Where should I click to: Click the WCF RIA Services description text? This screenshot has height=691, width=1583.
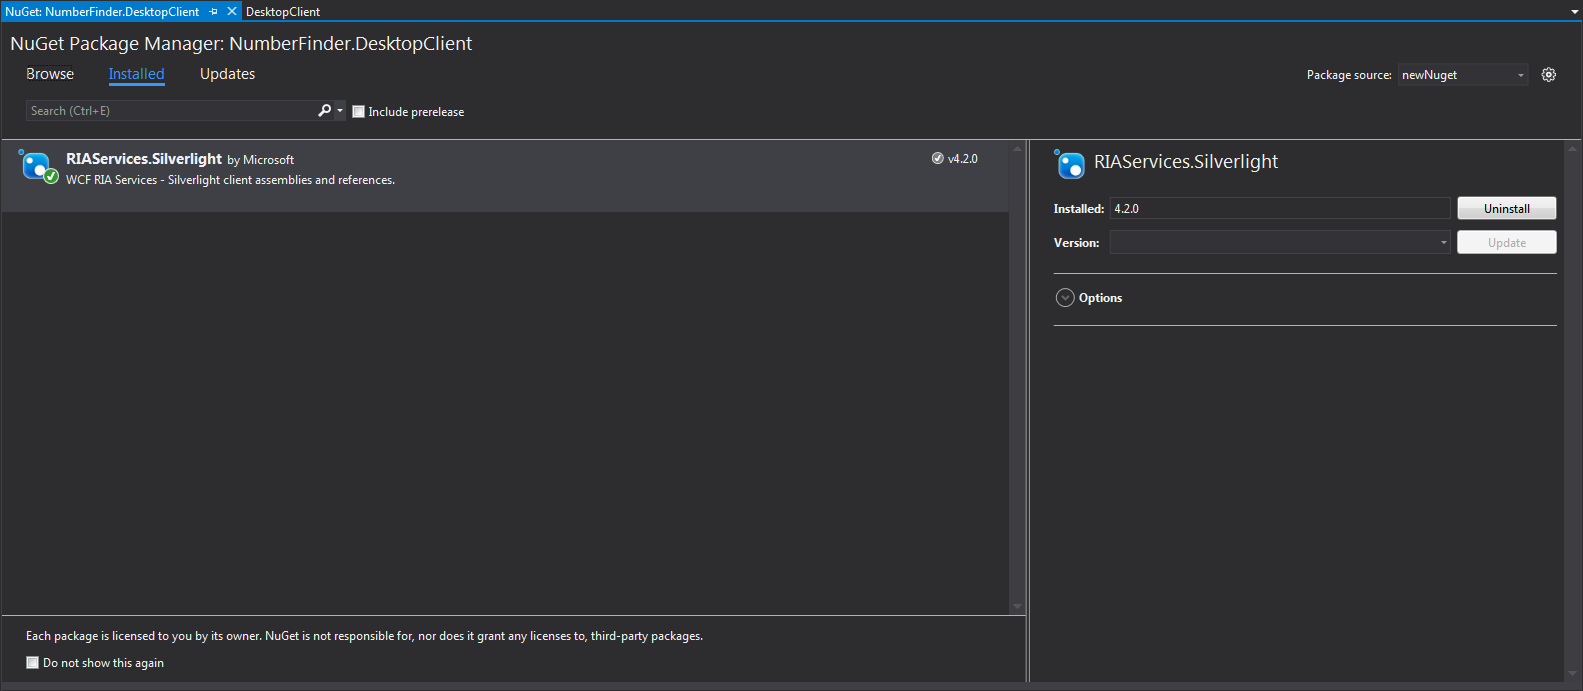pos(230,180)
